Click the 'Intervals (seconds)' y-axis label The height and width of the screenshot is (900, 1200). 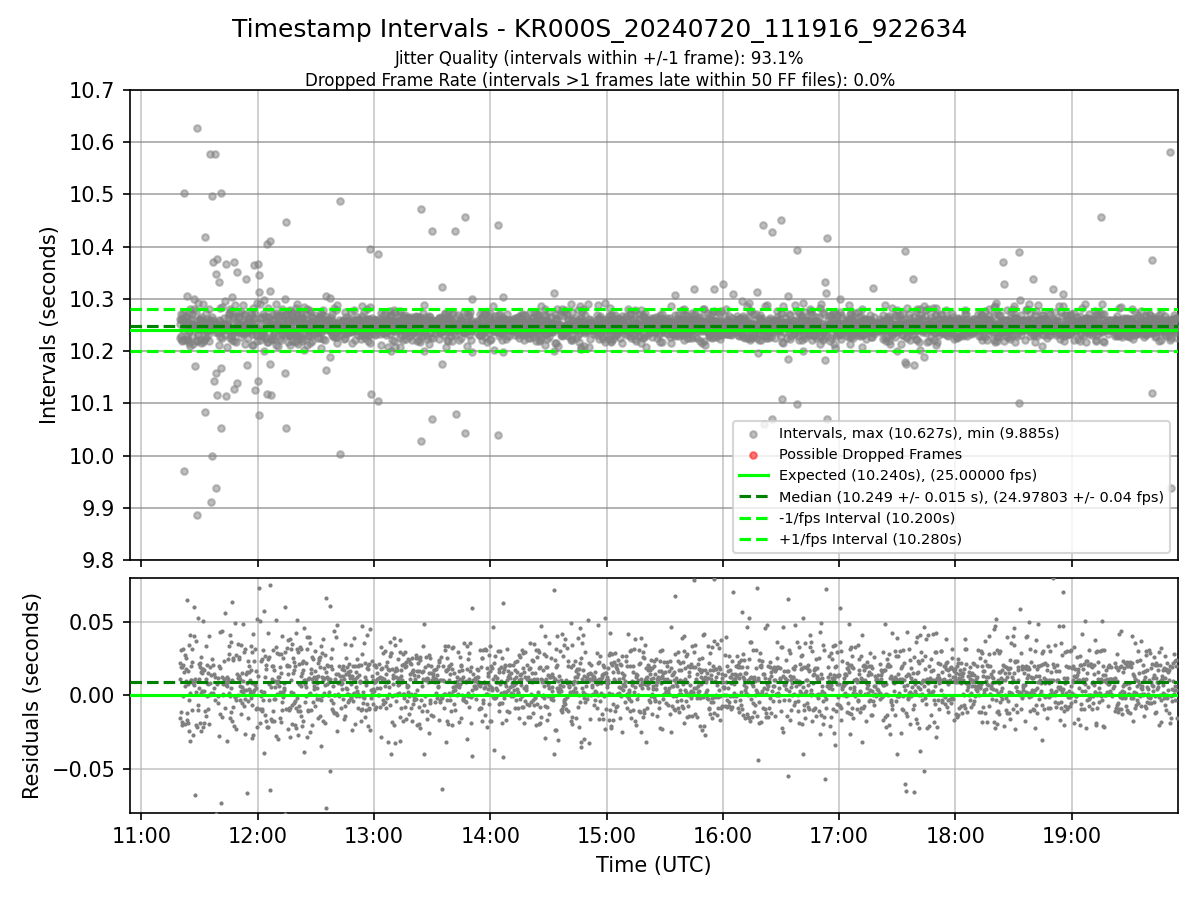pyautogui.click(x=48, y=325)
